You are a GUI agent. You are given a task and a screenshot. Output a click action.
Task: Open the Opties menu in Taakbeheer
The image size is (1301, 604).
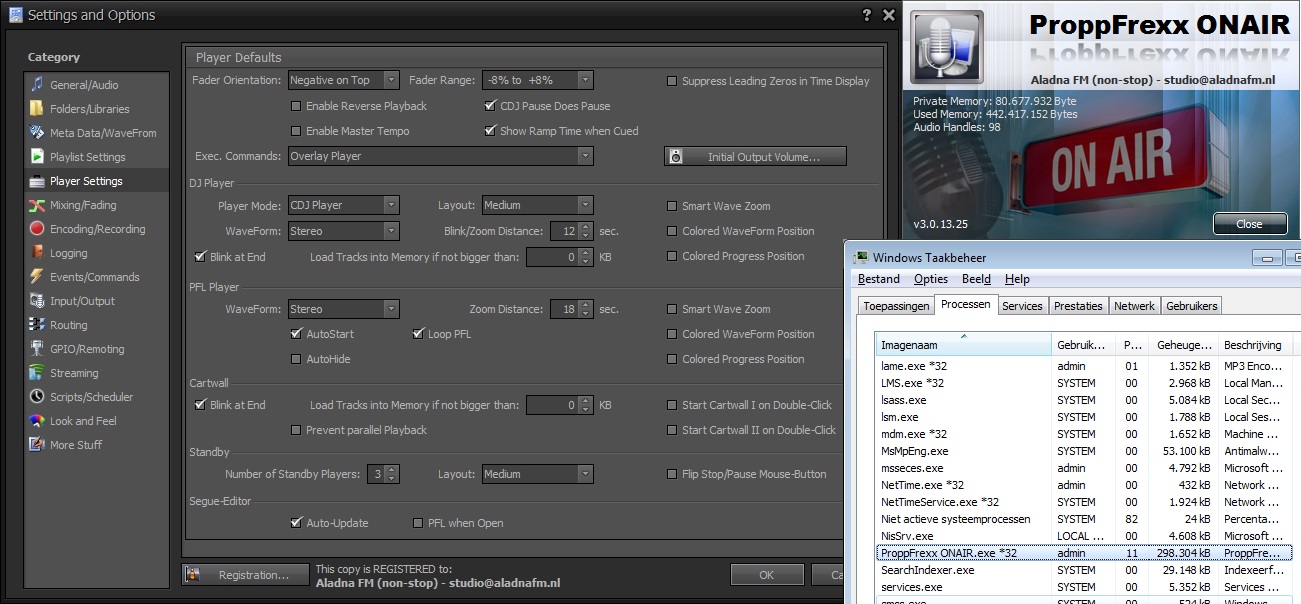click(931, 279)
